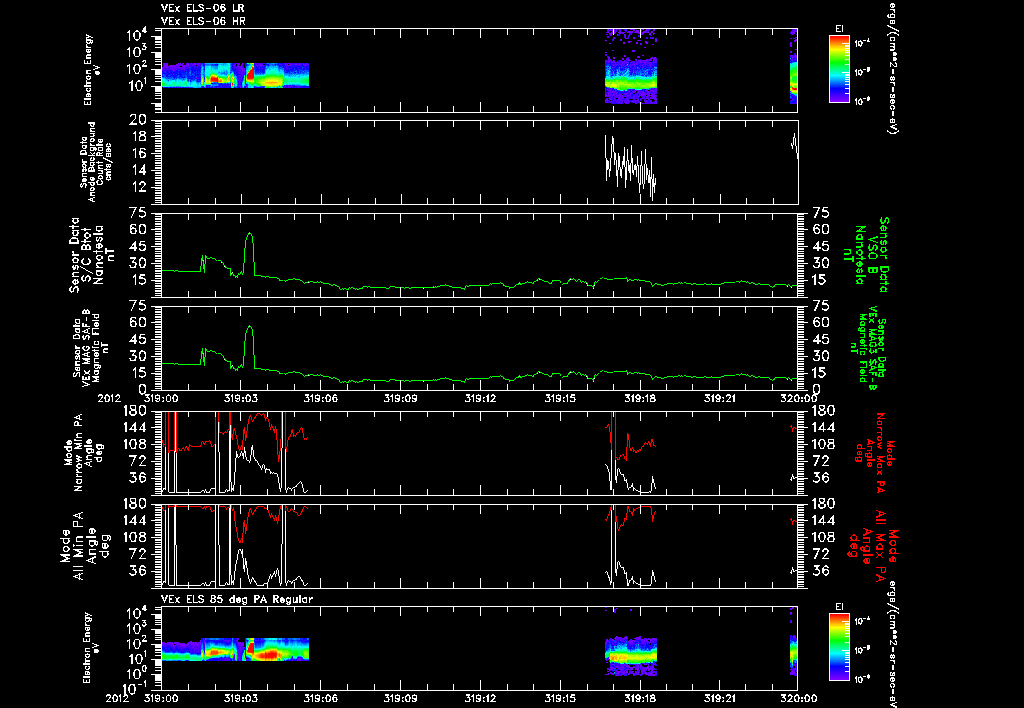Click the white count-rate trace near 319:18
This screenshot has width=1024, height=708.
[630, 165]
